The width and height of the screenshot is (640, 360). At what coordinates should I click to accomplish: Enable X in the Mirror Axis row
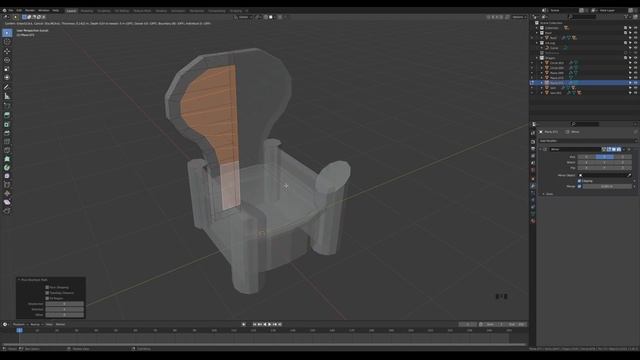tap(587, 157)
